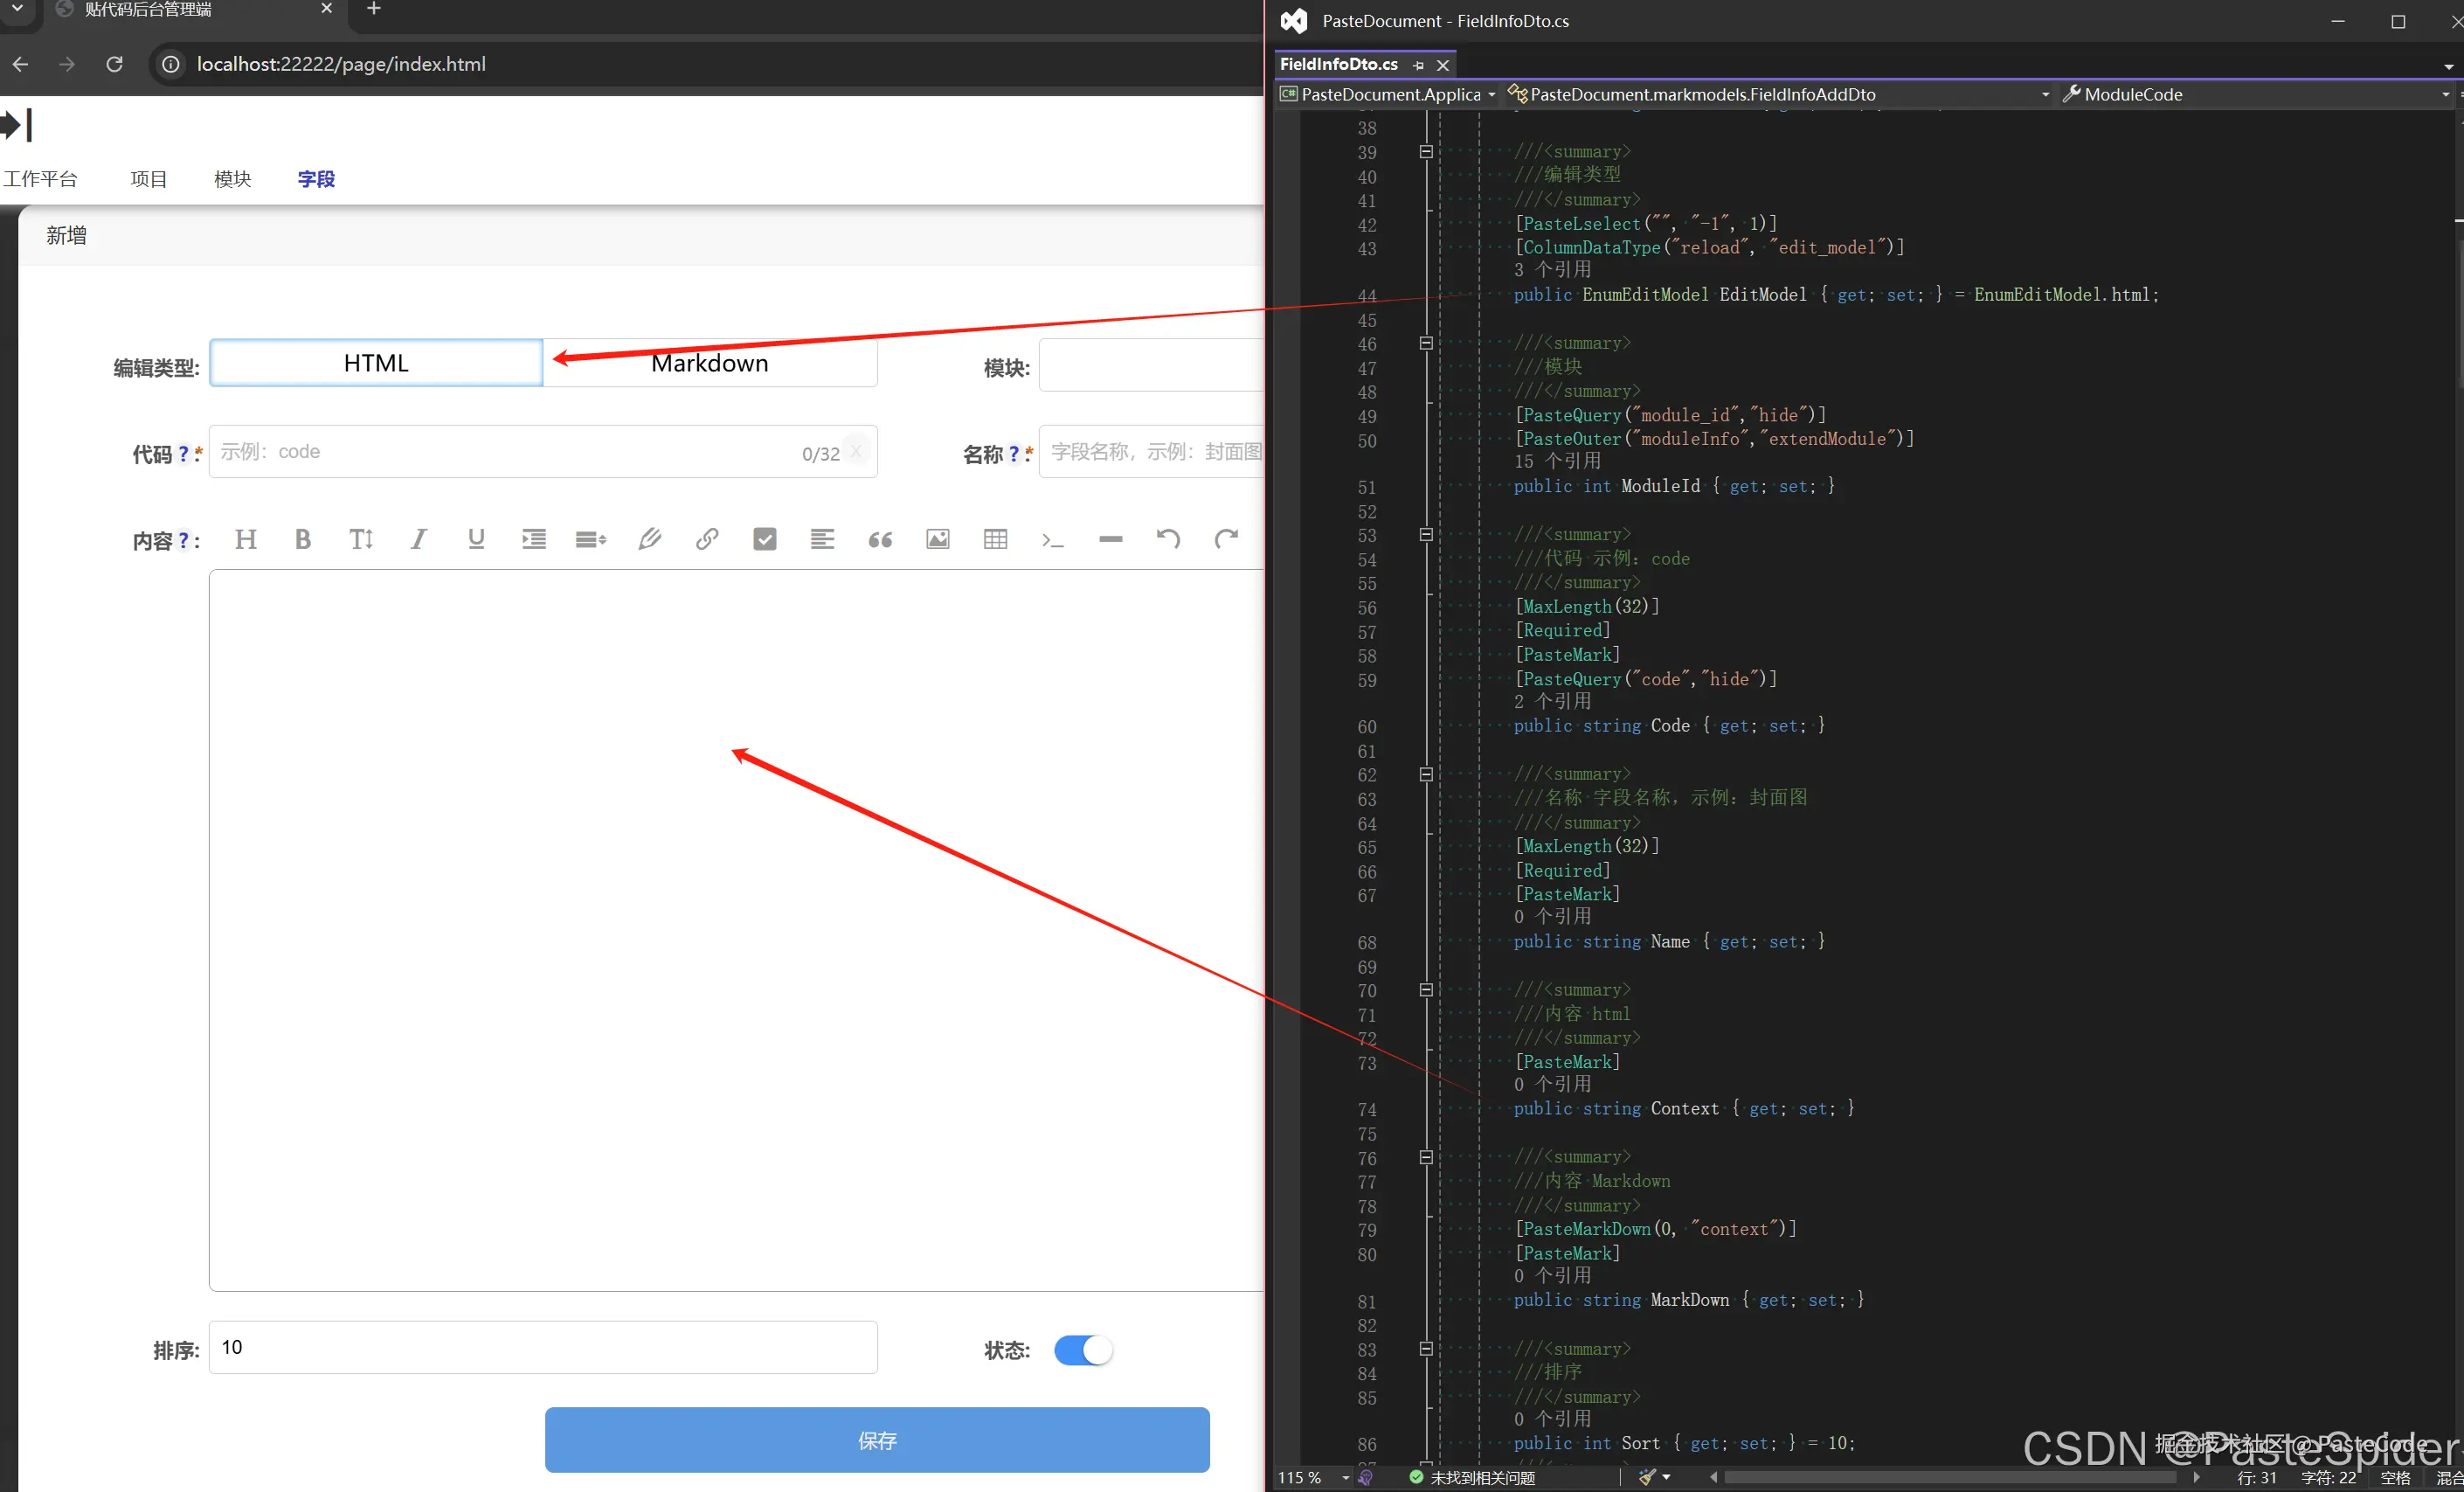Collapse the summary block at line 39
The image size is (2464, 1492).
coord(1426,152)
